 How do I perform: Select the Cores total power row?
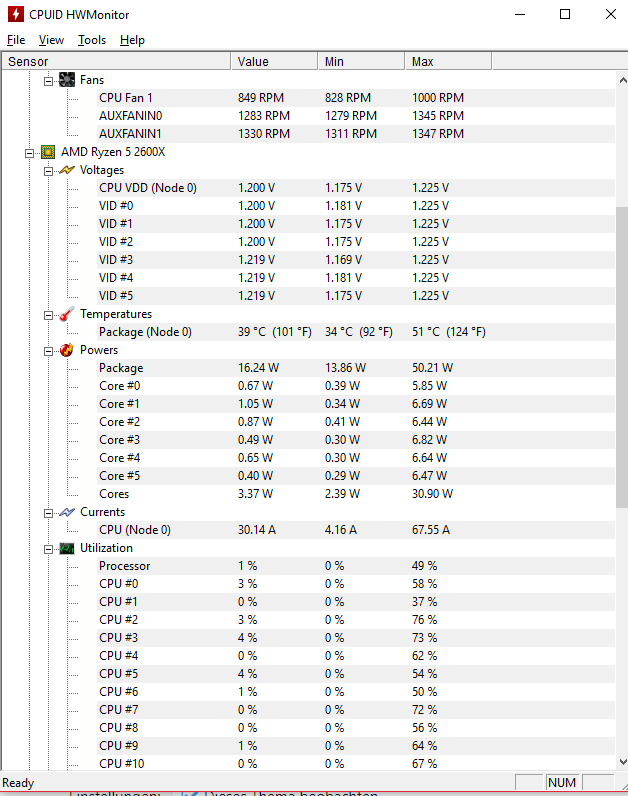(356, 494)
